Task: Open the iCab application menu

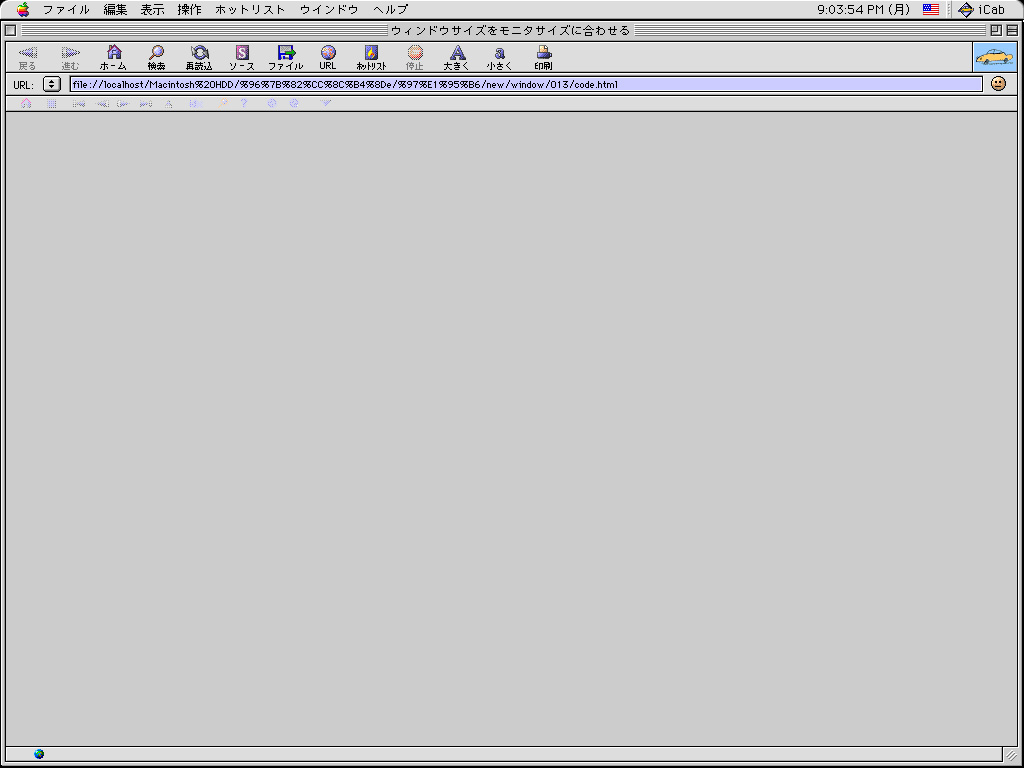Action: click(982, 9)
